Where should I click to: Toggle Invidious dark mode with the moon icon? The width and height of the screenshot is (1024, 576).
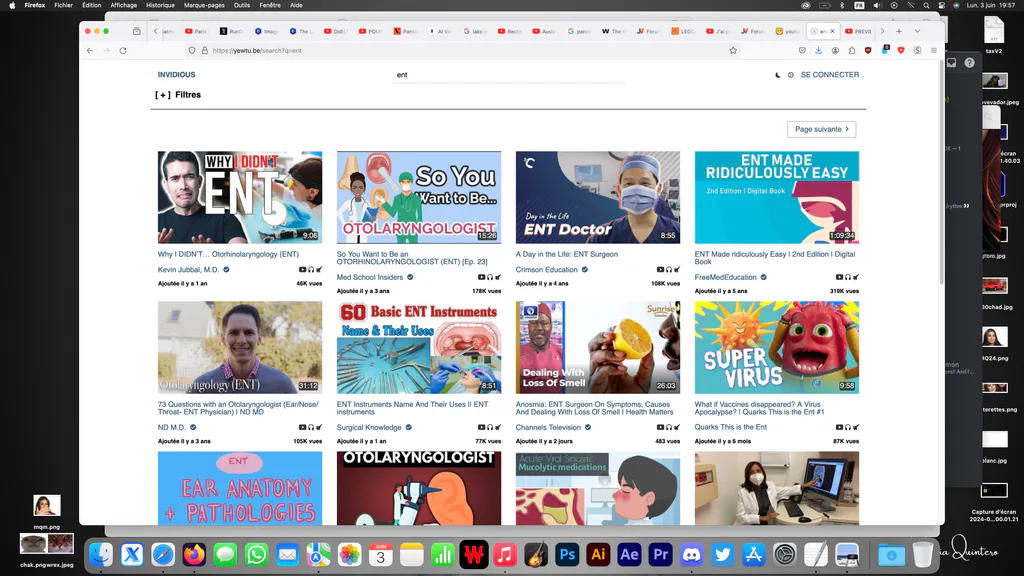coord(778,75)
